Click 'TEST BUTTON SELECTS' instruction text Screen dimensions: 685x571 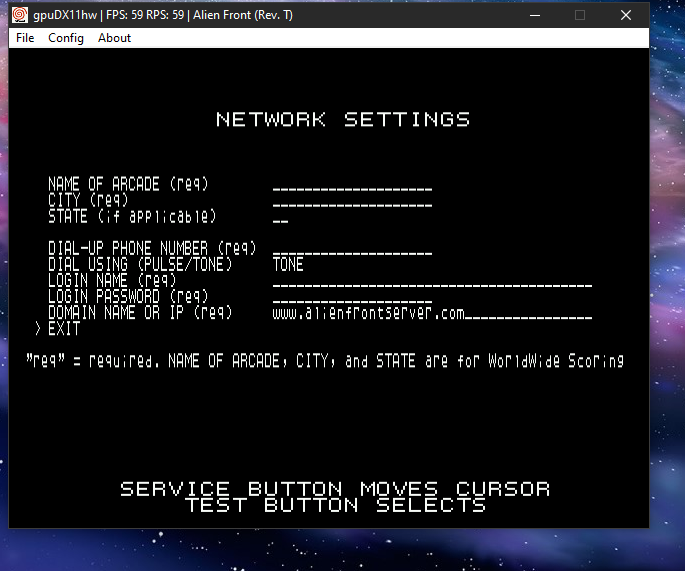click(x=335, y=505)
